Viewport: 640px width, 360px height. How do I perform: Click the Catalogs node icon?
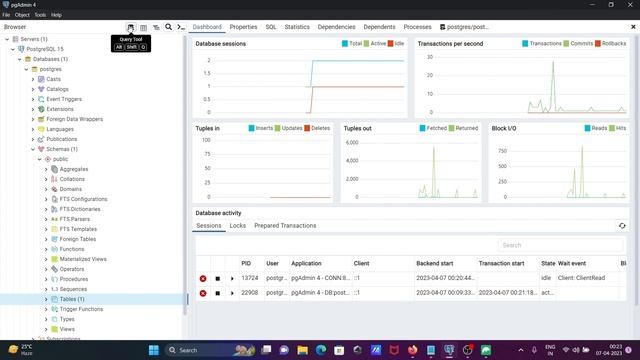[x=41, y=89]
